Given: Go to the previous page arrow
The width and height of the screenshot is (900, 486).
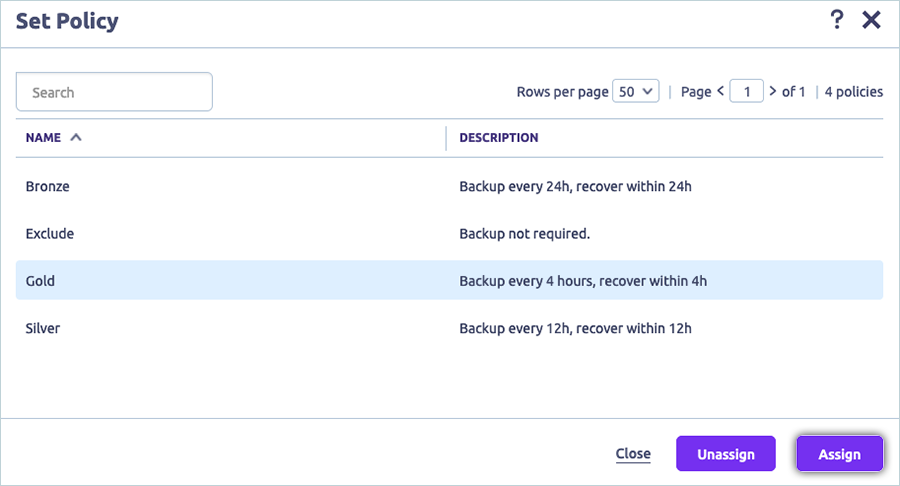Looking at the screenshot, I should [721, 91].
